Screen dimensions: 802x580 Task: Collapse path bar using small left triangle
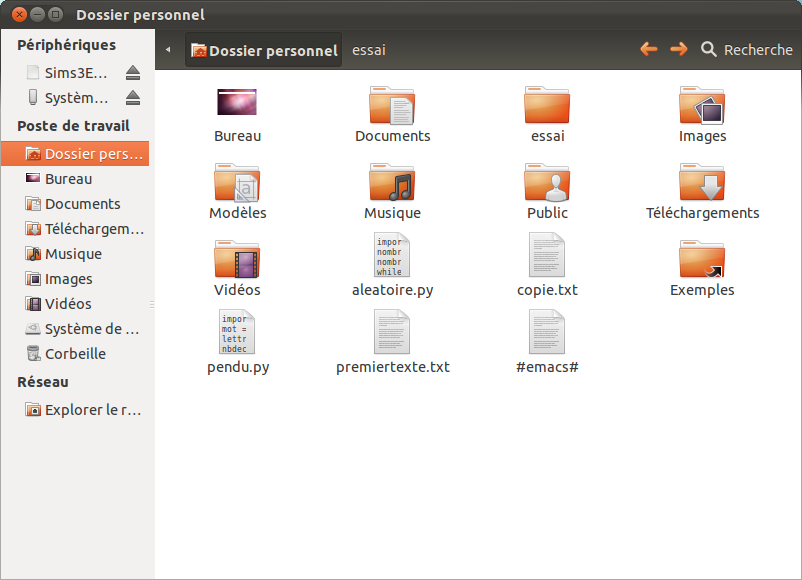[x=168, y=50]
